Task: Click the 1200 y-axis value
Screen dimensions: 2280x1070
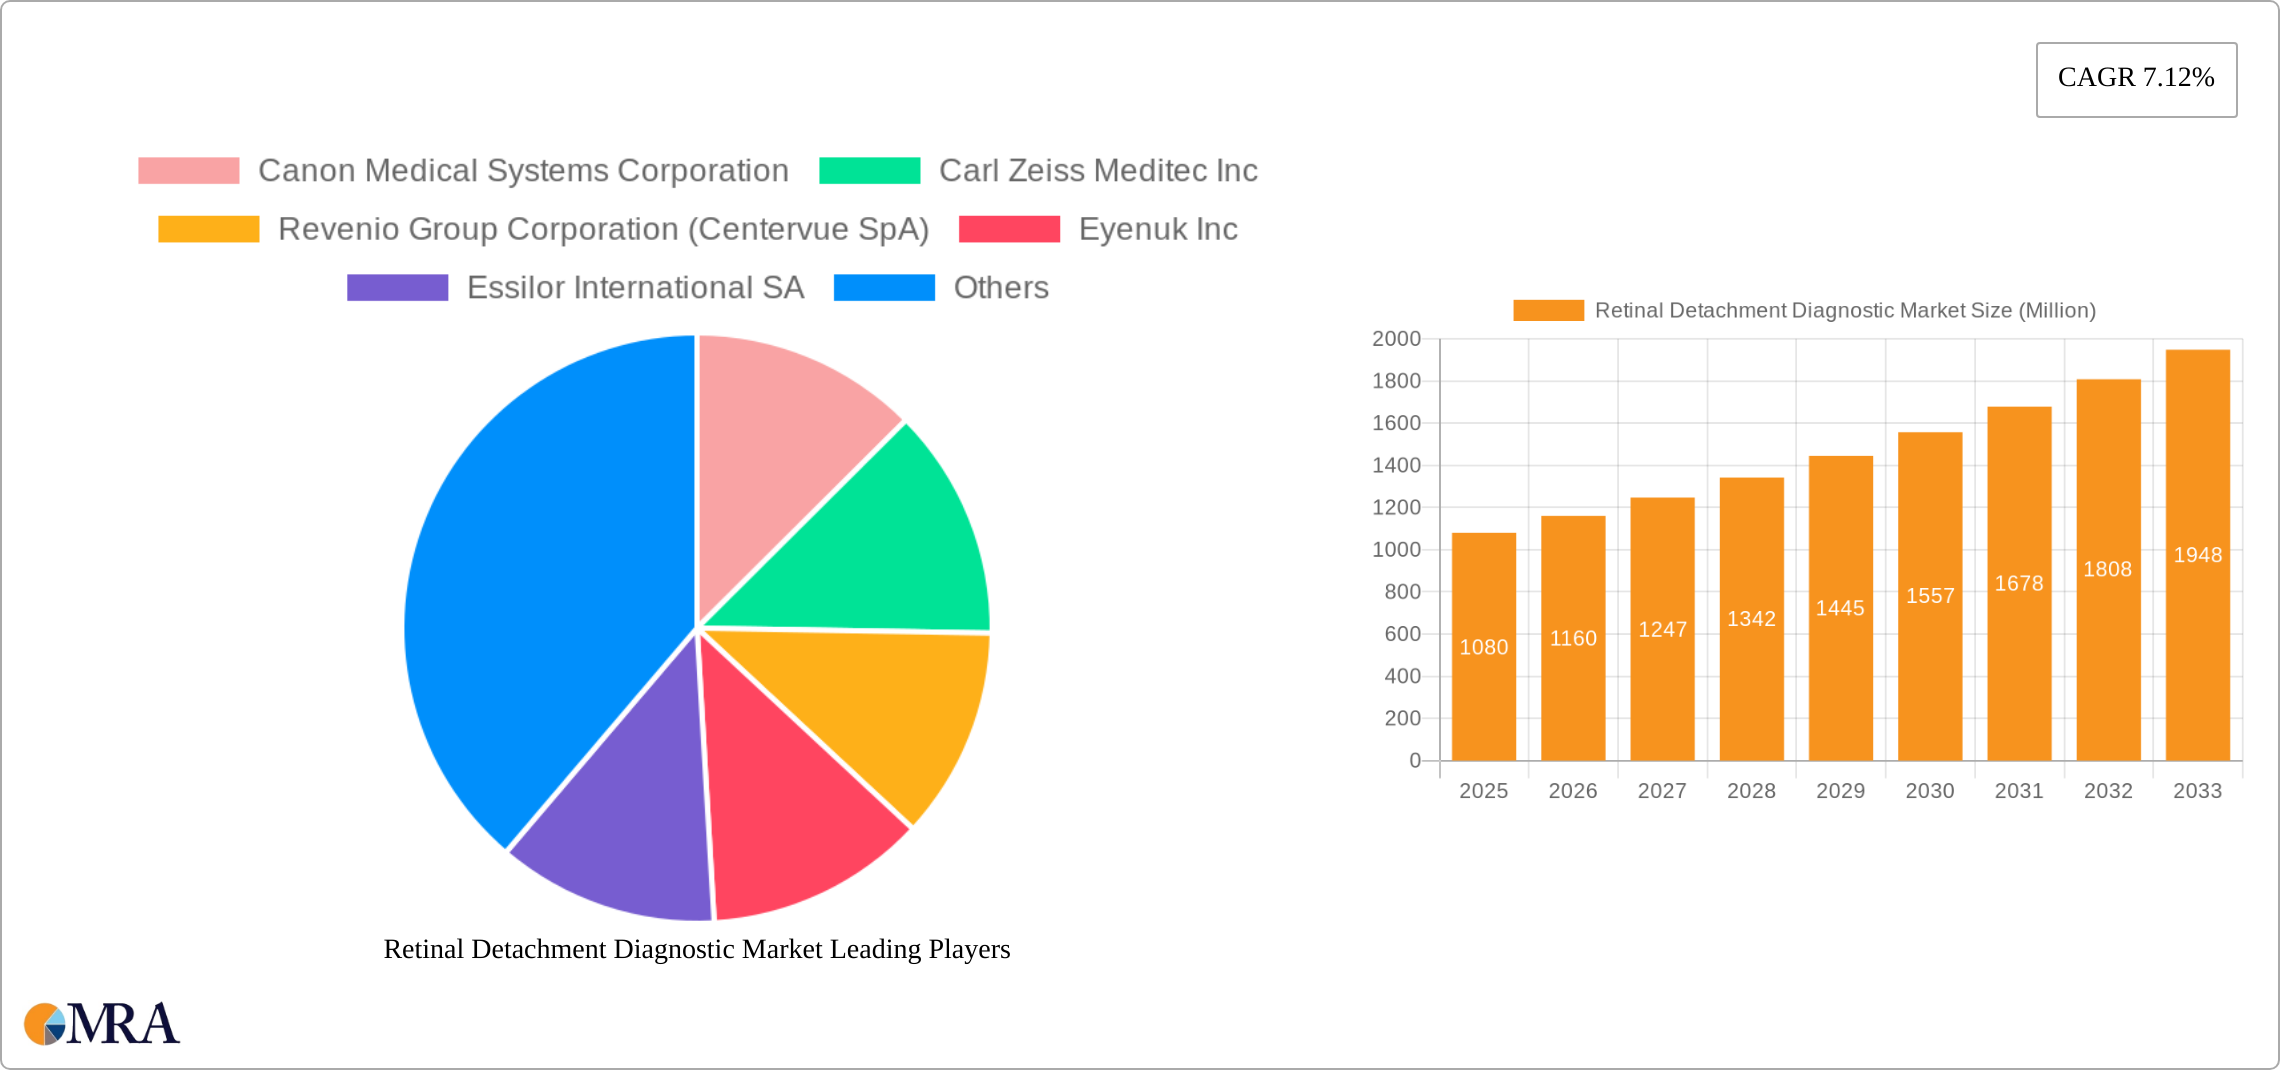Action: pos(1397,507)
